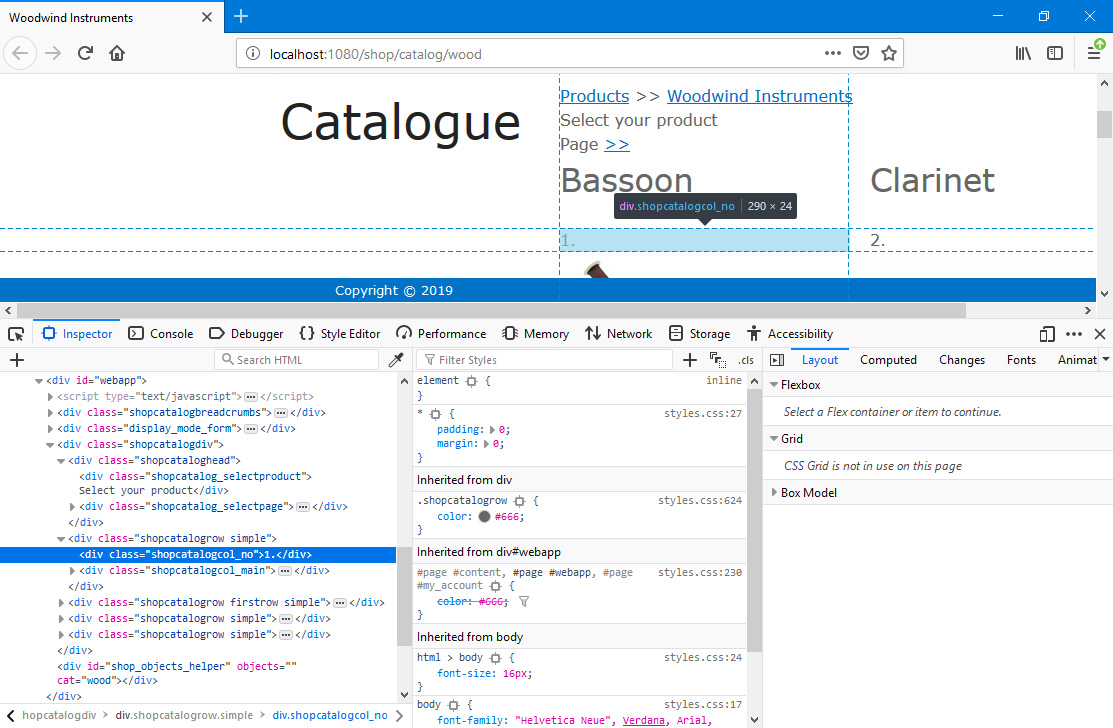
Task: Select the div.shopcatalogrow.simple breadcrumb
Action: click(184, 715)
